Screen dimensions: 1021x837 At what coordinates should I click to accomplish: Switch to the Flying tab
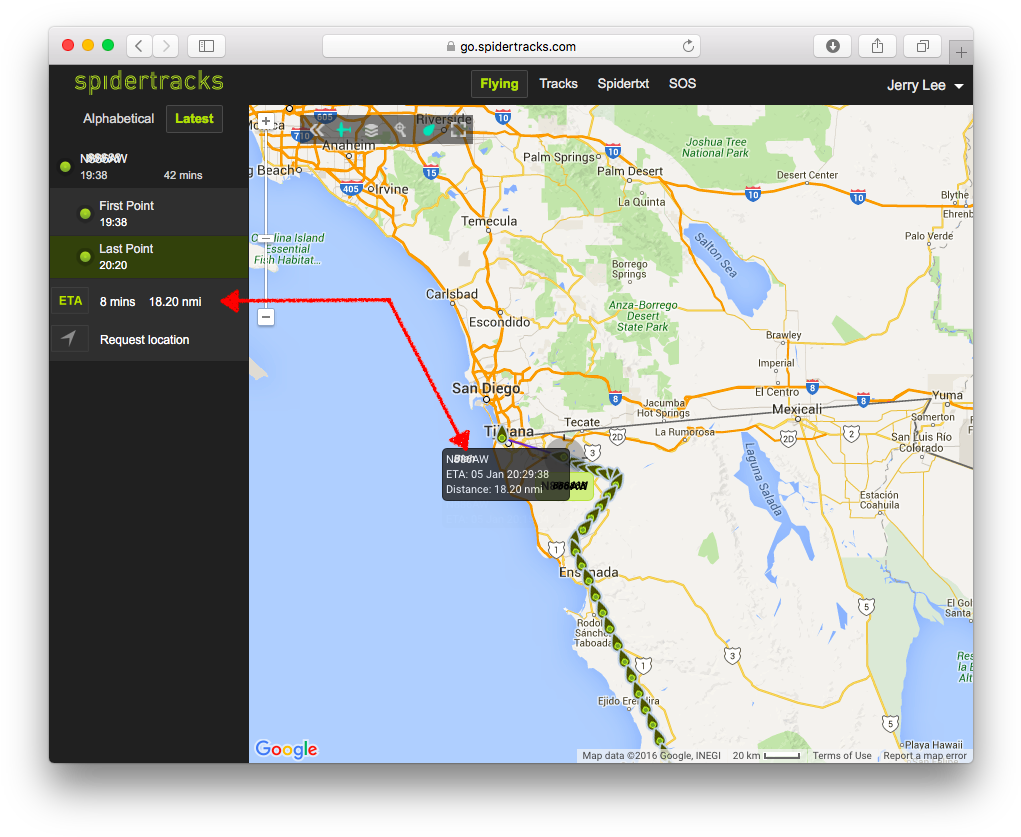[499, 84]
